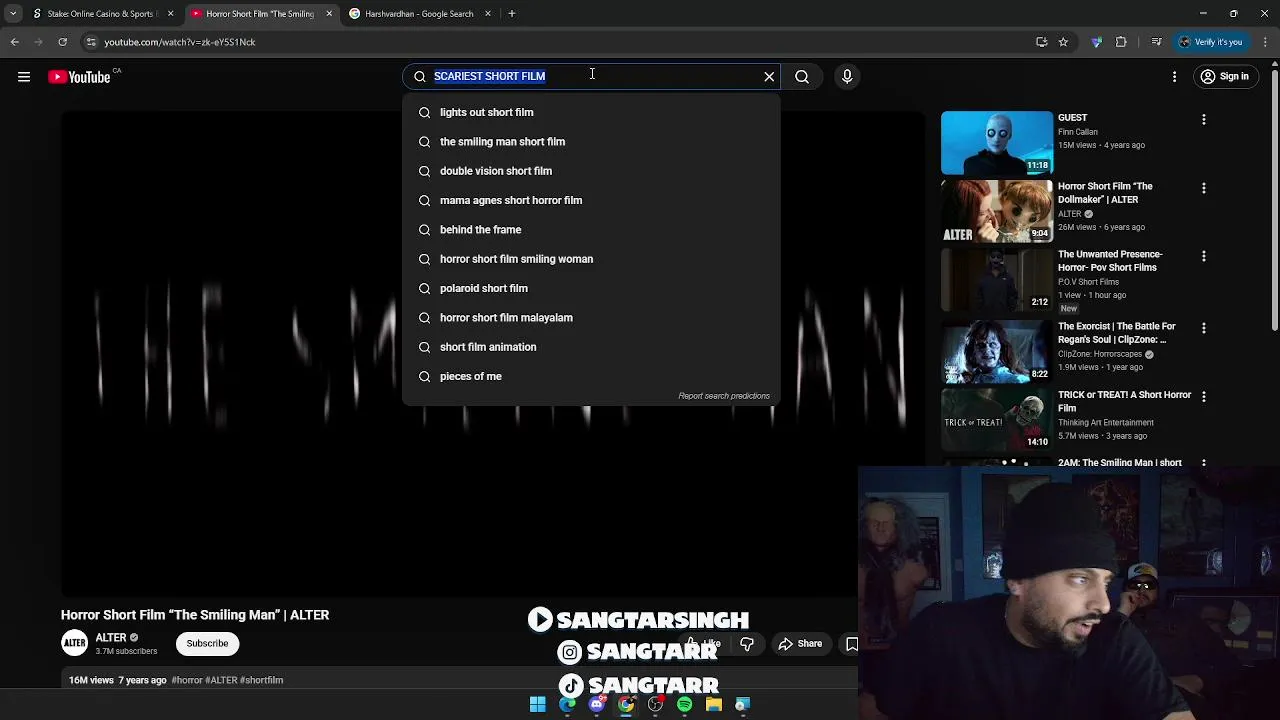Close the Stake Online Casino tab
Image resolution: width=1280 pixels, height=720 pixels.
click(x=171, y=14)
